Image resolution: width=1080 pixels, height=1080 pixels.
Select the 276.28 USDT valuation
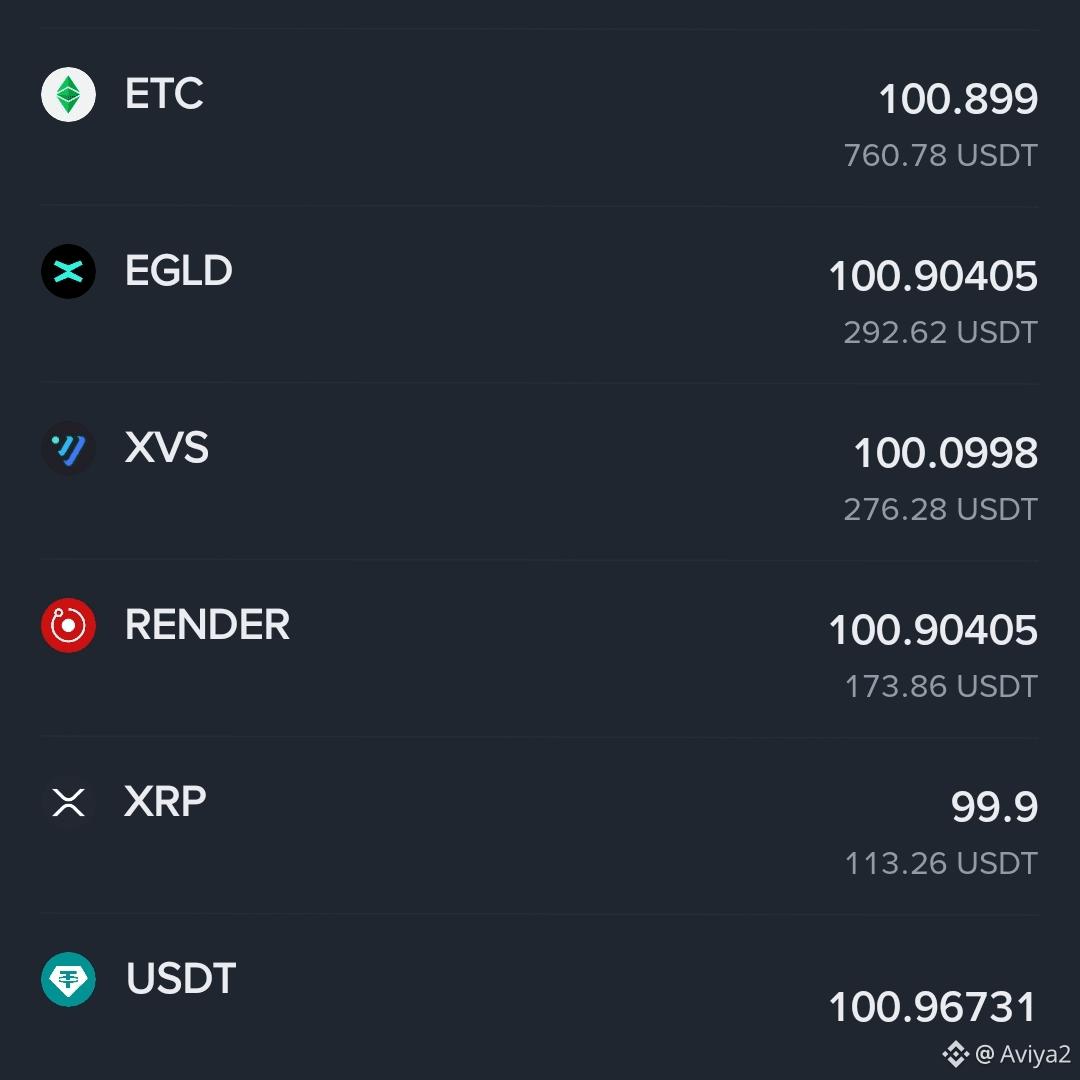coord(941,510)
